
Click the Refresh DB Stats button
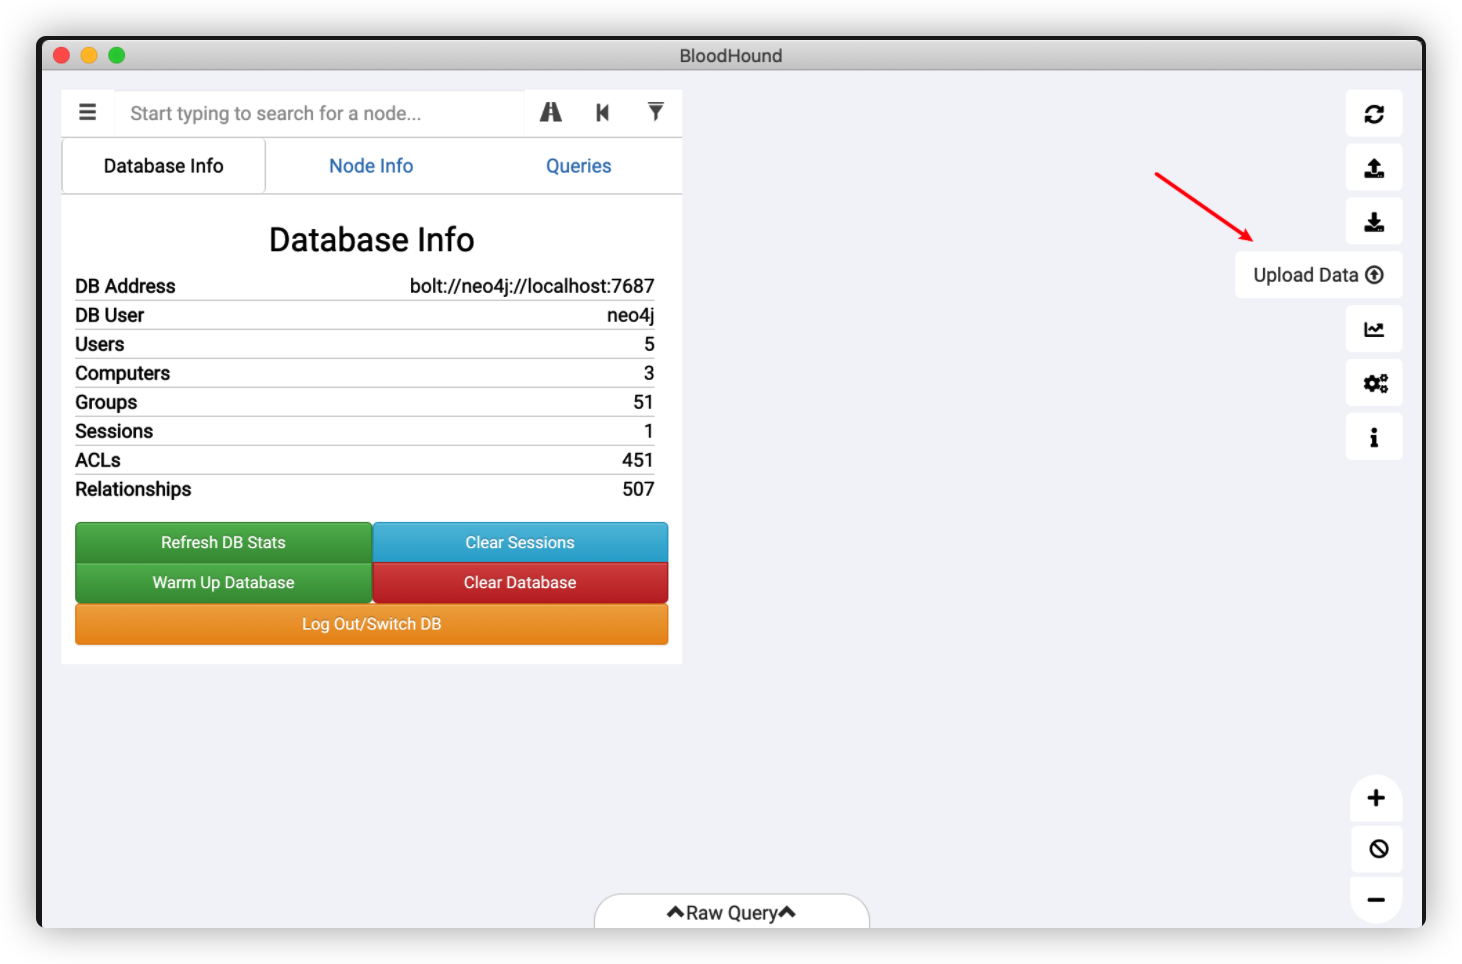pyautogui.click(x=223, y=542)
